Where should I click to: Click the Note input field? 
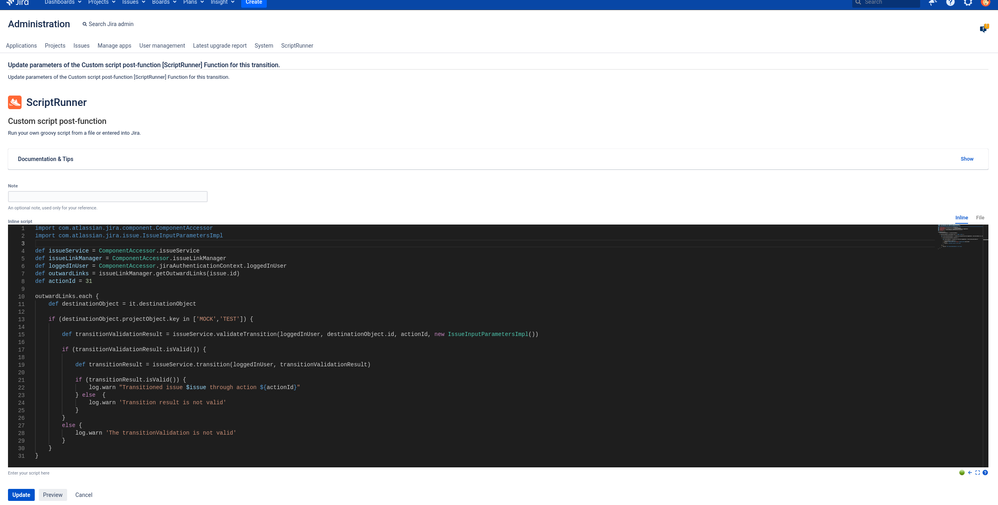coord(108,197)
